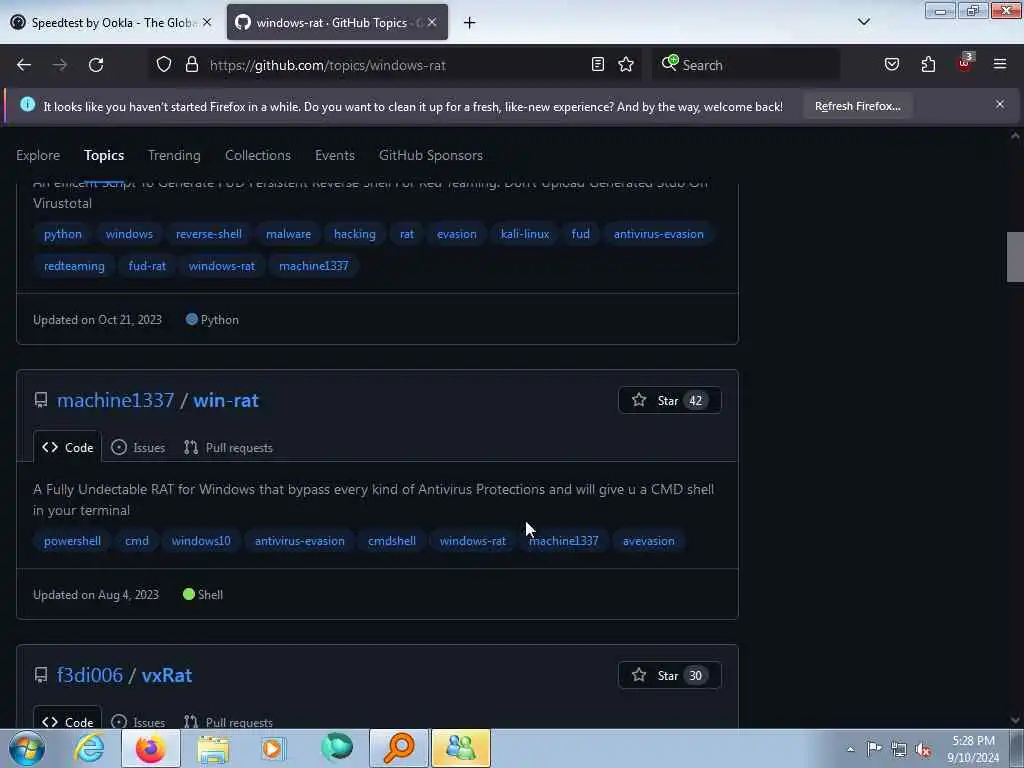This screenshot has height=768, width=1024.
Task: Open the Pocket save icon
Action: 891,64
